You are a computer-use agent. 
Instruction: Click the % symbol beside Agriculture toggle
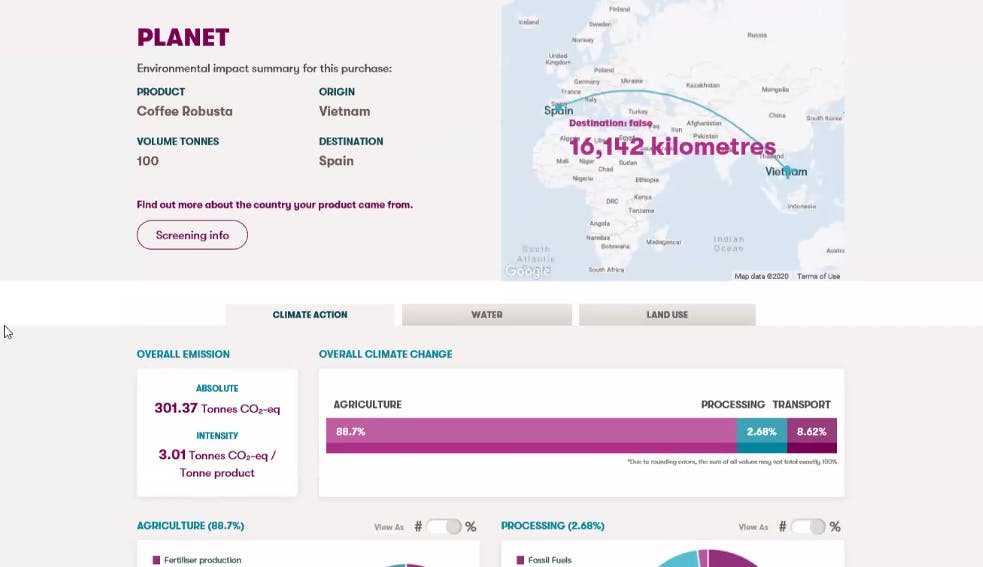[x=471, y=527]
